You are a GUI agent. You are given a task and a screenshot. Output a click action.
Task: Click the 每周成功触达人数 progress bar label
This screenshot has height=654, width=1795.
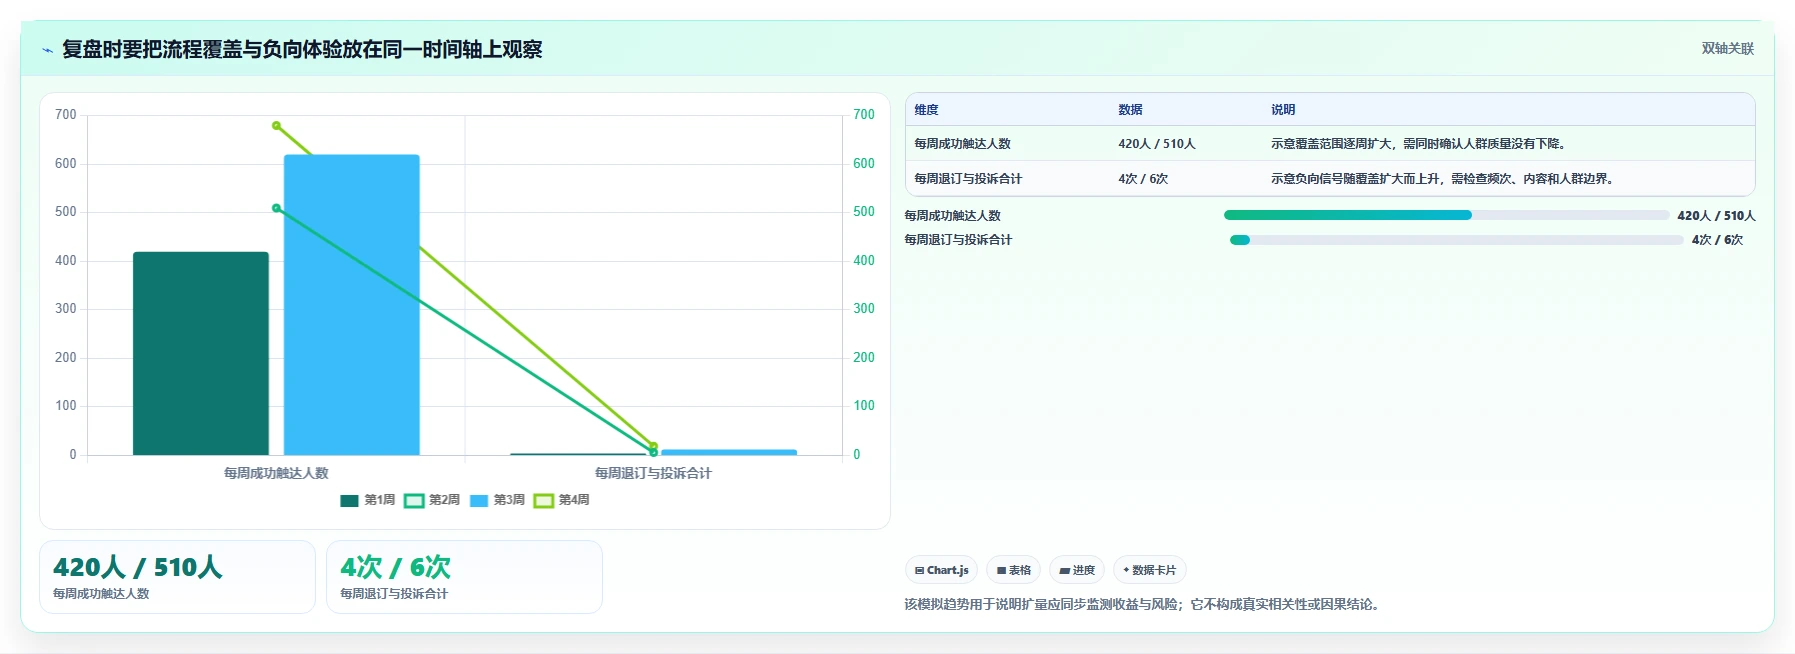point(952,216)
